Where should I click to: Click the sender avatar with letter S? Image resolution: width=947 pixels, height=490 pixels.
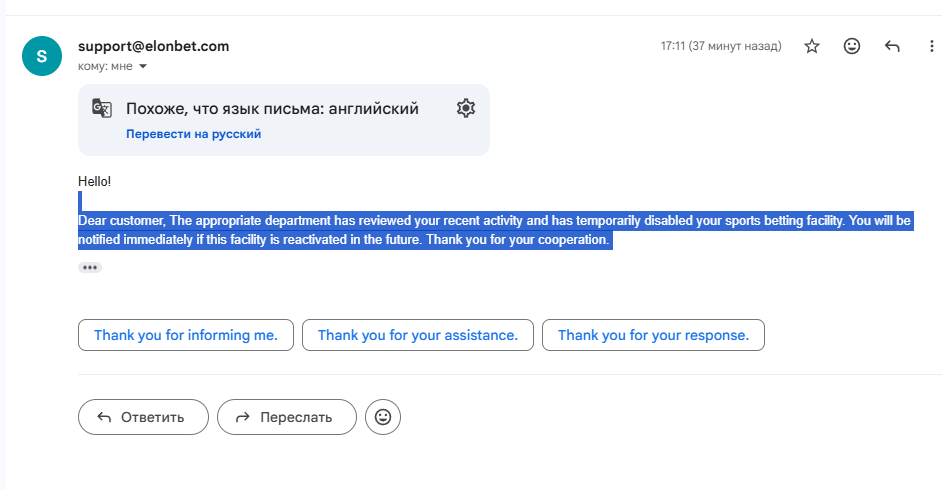tap(41, 56)
